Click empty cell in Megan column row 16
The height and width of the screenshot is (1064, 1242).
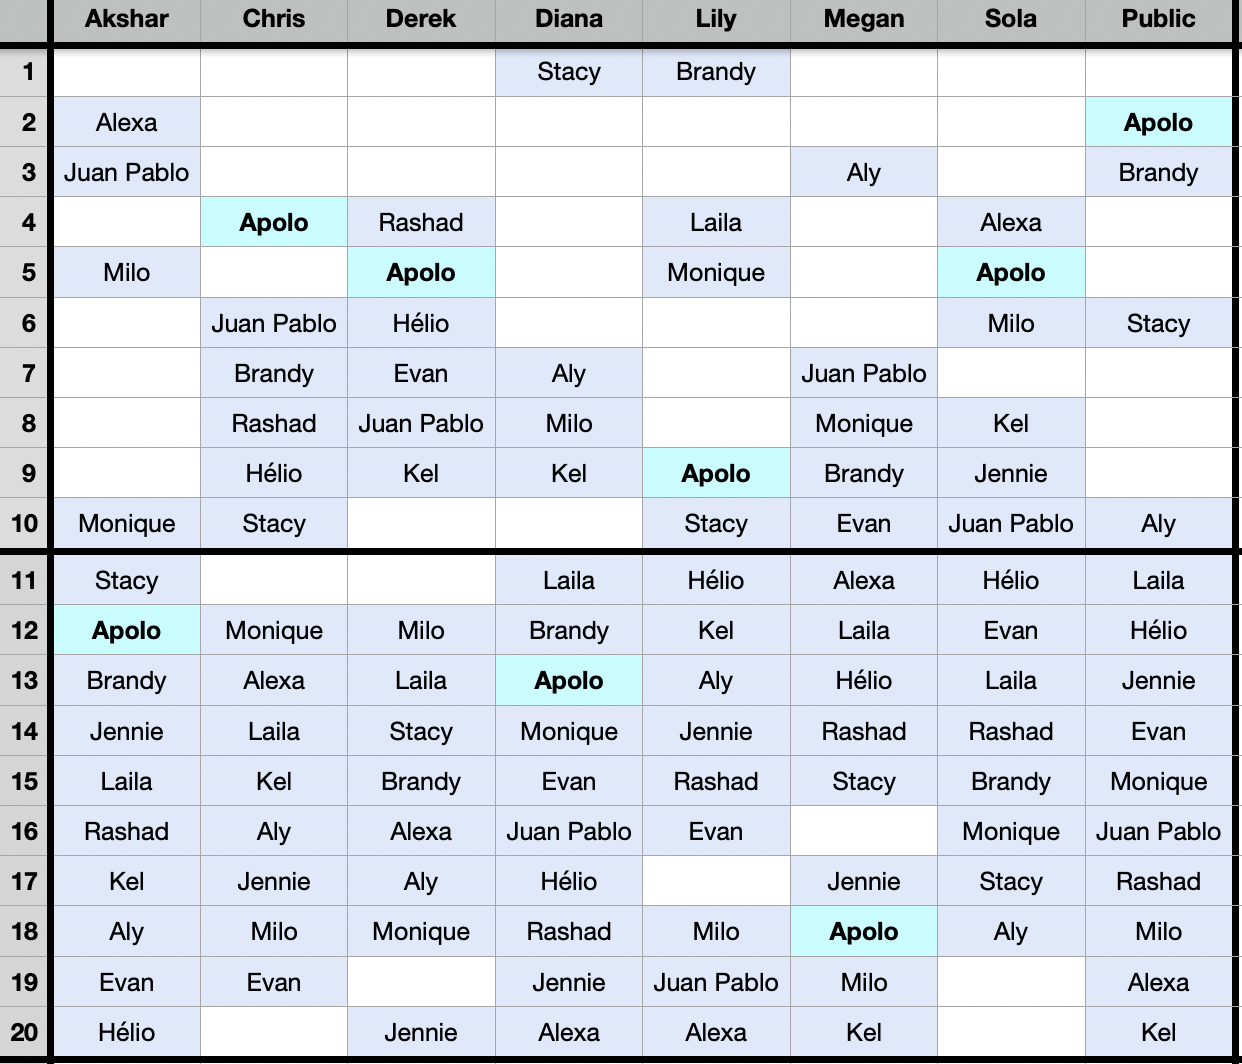click(x=864, y=831)
